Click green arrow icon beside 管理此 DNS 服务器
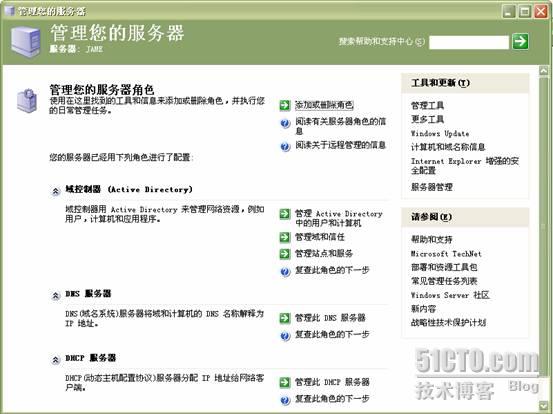Image resolution: width=553 pixels, height=414 pixels. [285, 318]
